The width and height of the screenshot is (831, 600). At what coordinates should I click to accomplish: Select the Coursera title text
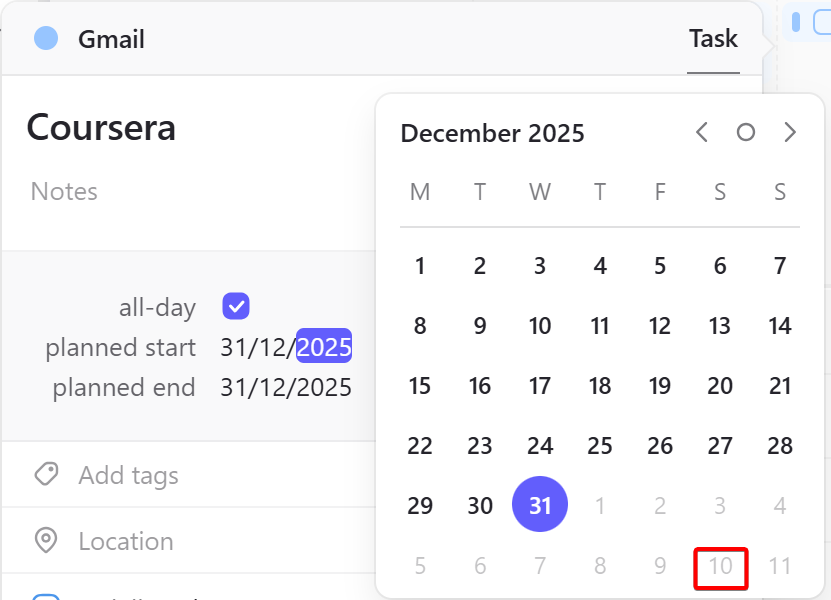tap(101, 128)
